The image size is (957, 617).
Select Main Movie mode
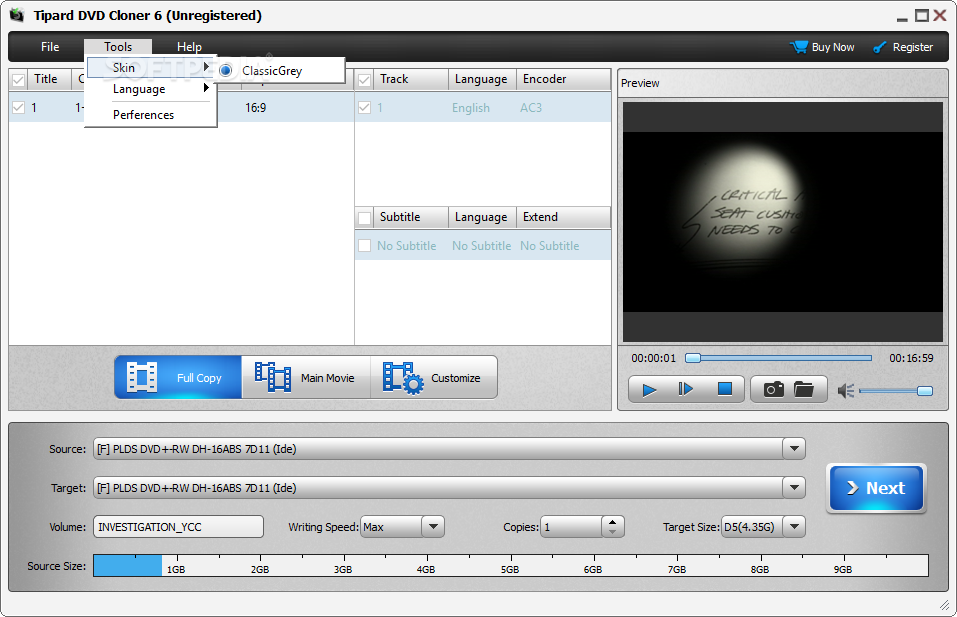(x=306, y=377)
